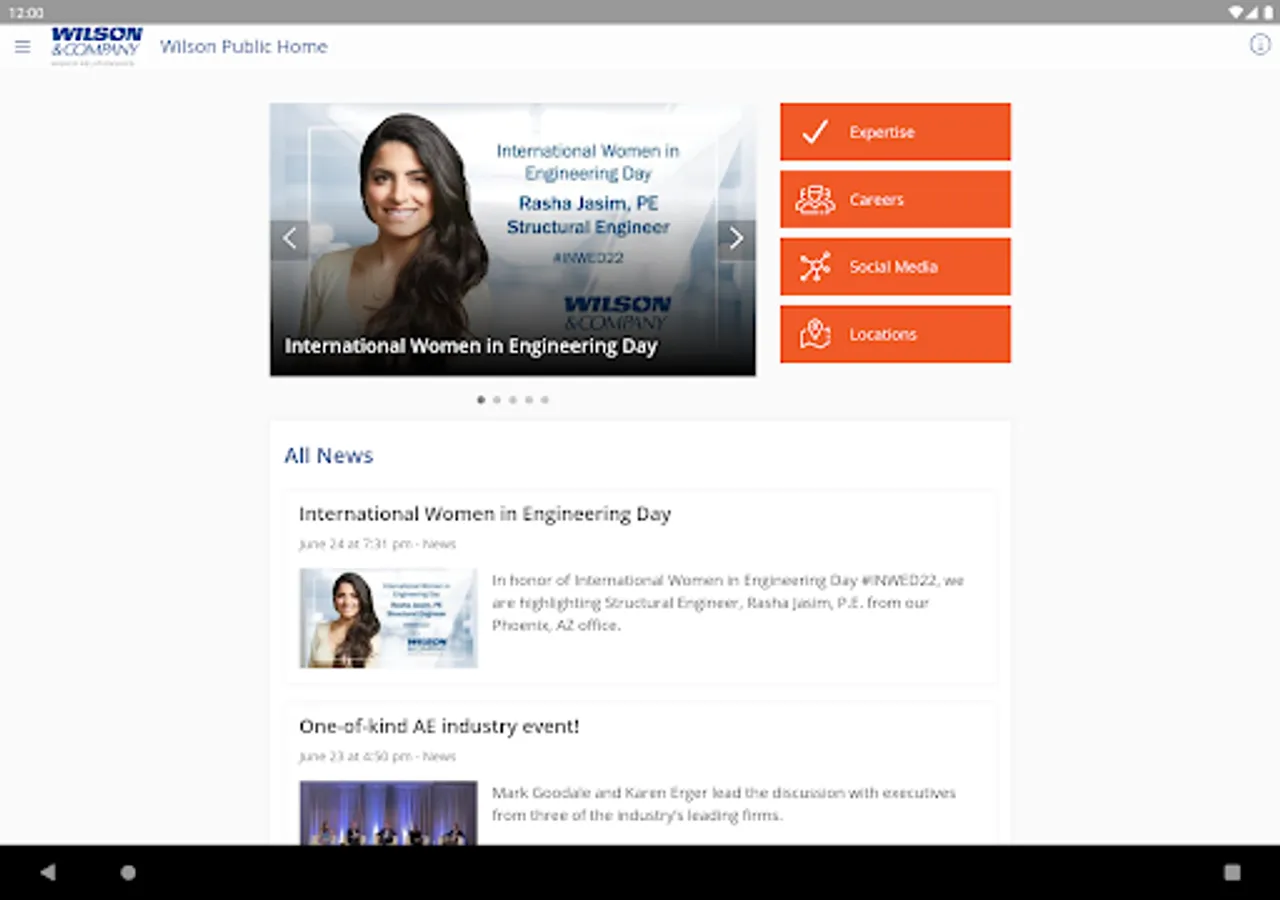This screenshot has width=1280, height=900.
Task: Tap the Android home navigation button
Action: click(x=128, y=872)
